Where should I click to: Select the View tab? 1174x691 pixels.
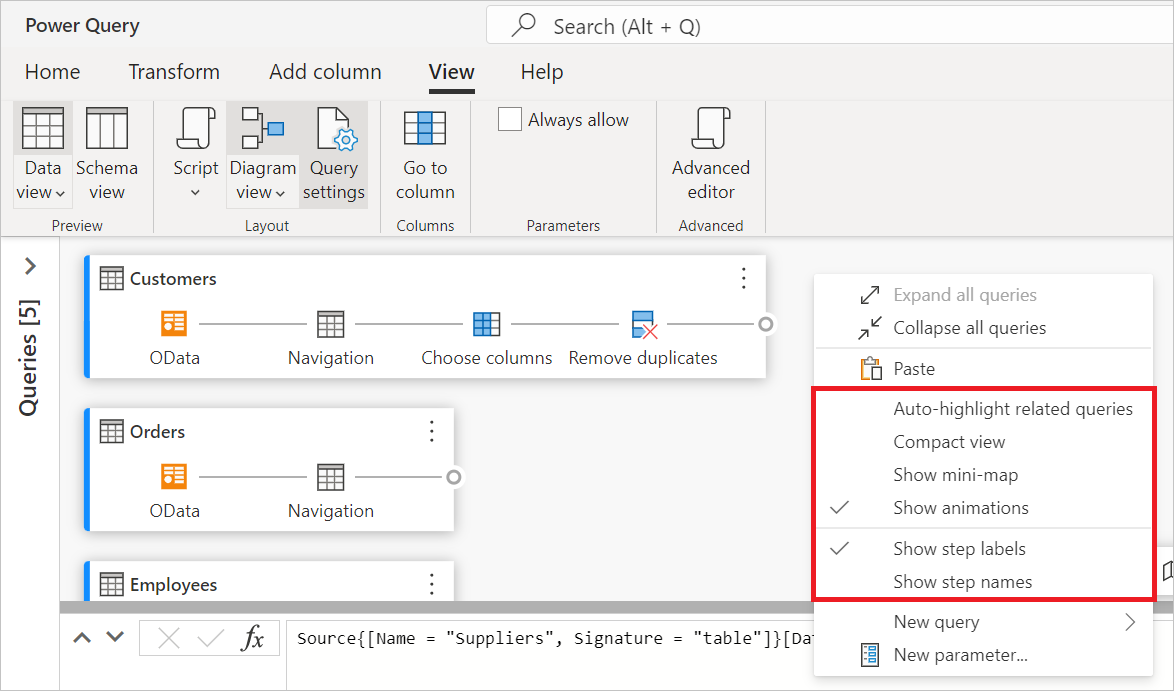tap(451, 72)
